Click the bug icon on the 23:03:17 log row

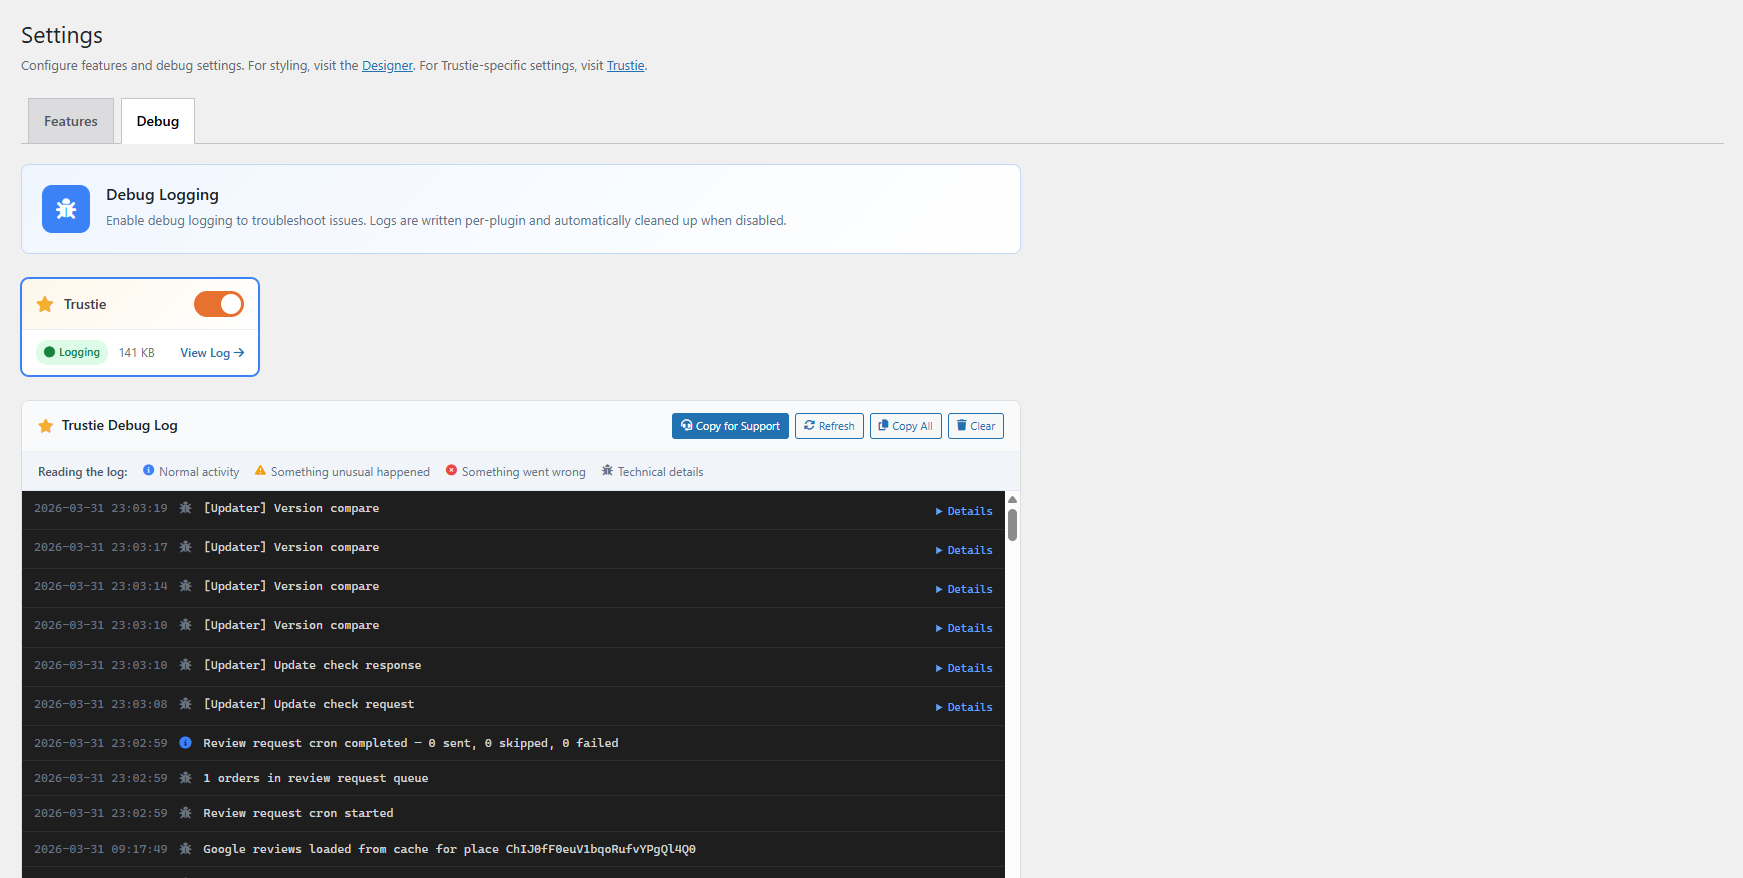tap(185, 547)
